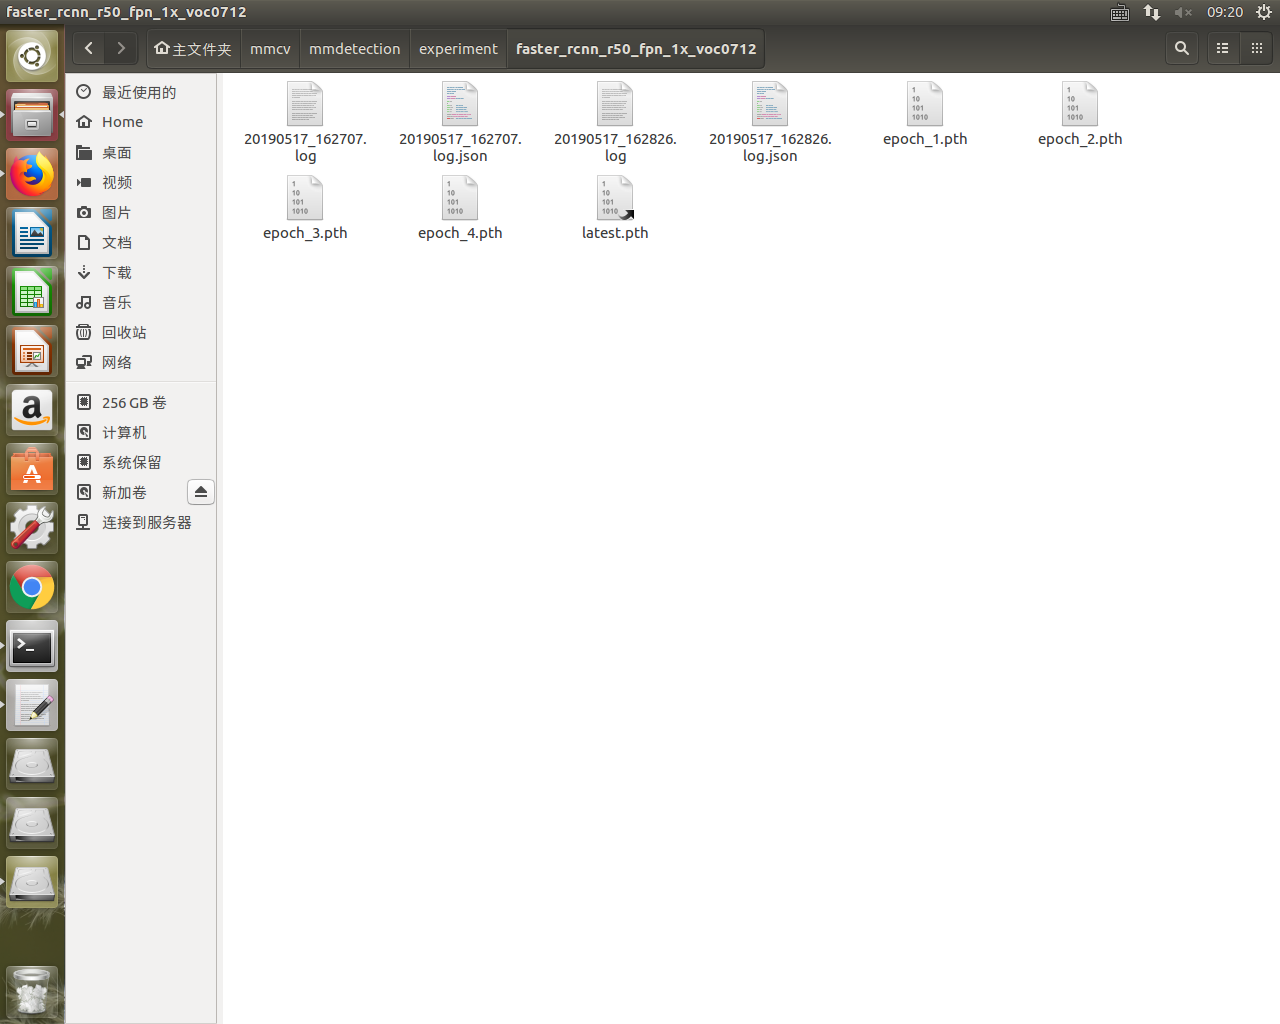Navigate back using the back arrow
Image resolution: width=1280 pixels, height=1024 pixels.
click(x=88, y=48)
